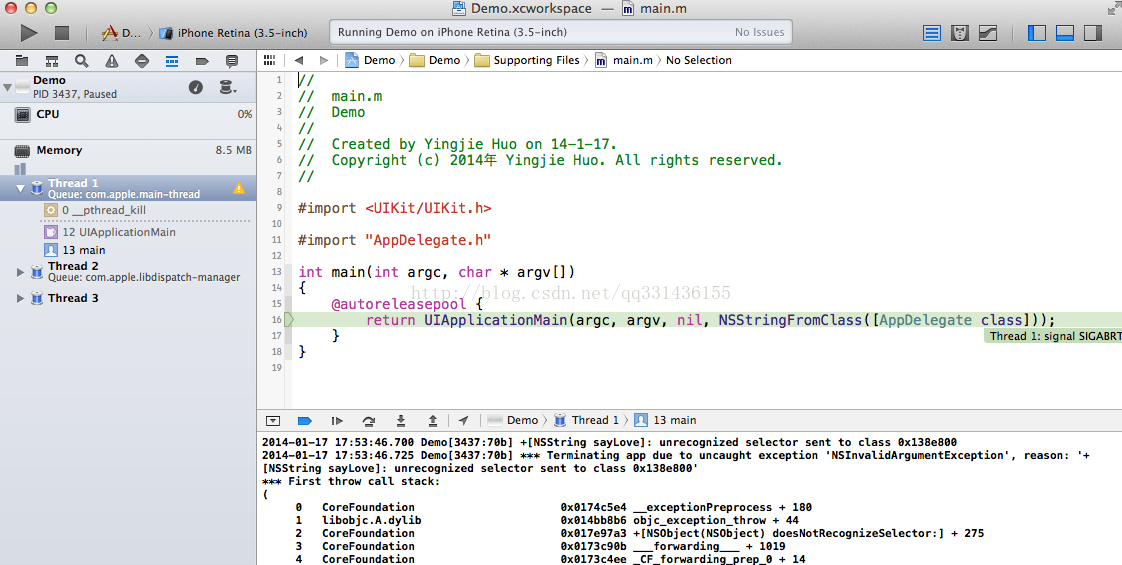Open the No Selection symbol menu

[x=698, y=60]
